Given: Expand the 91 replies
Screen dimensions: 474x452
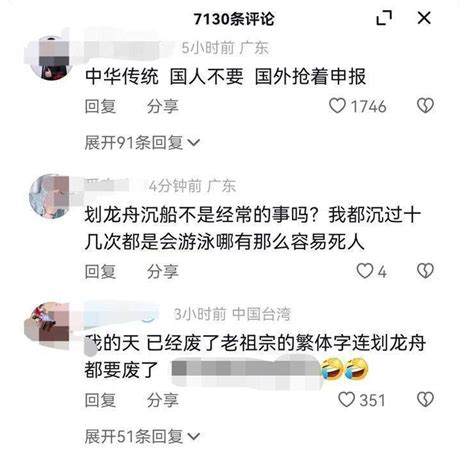Looking at the screenshot, I should 142,143.
